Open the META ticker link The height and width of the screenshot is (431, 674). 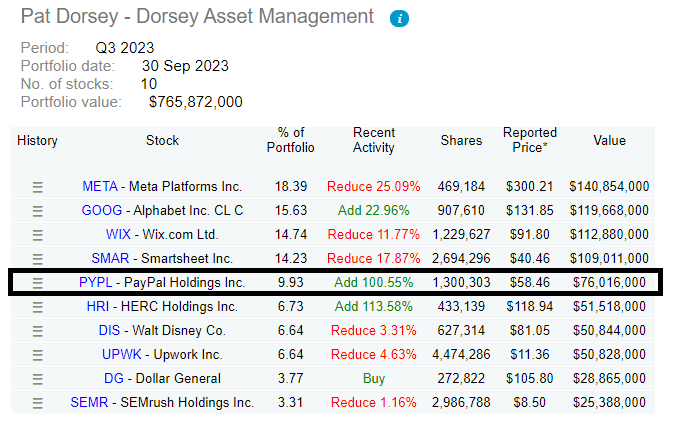coord(100,186)
